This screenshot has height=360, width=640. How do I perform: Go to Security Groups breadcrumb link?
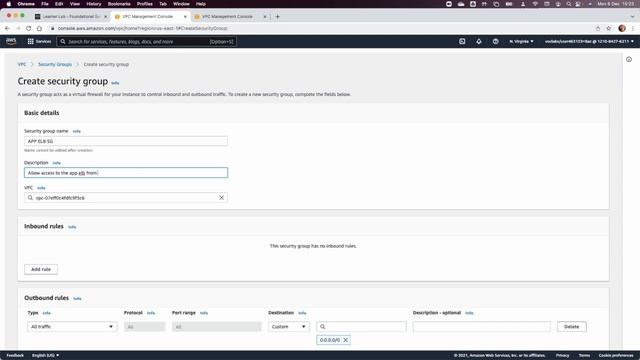click(55, 64)
